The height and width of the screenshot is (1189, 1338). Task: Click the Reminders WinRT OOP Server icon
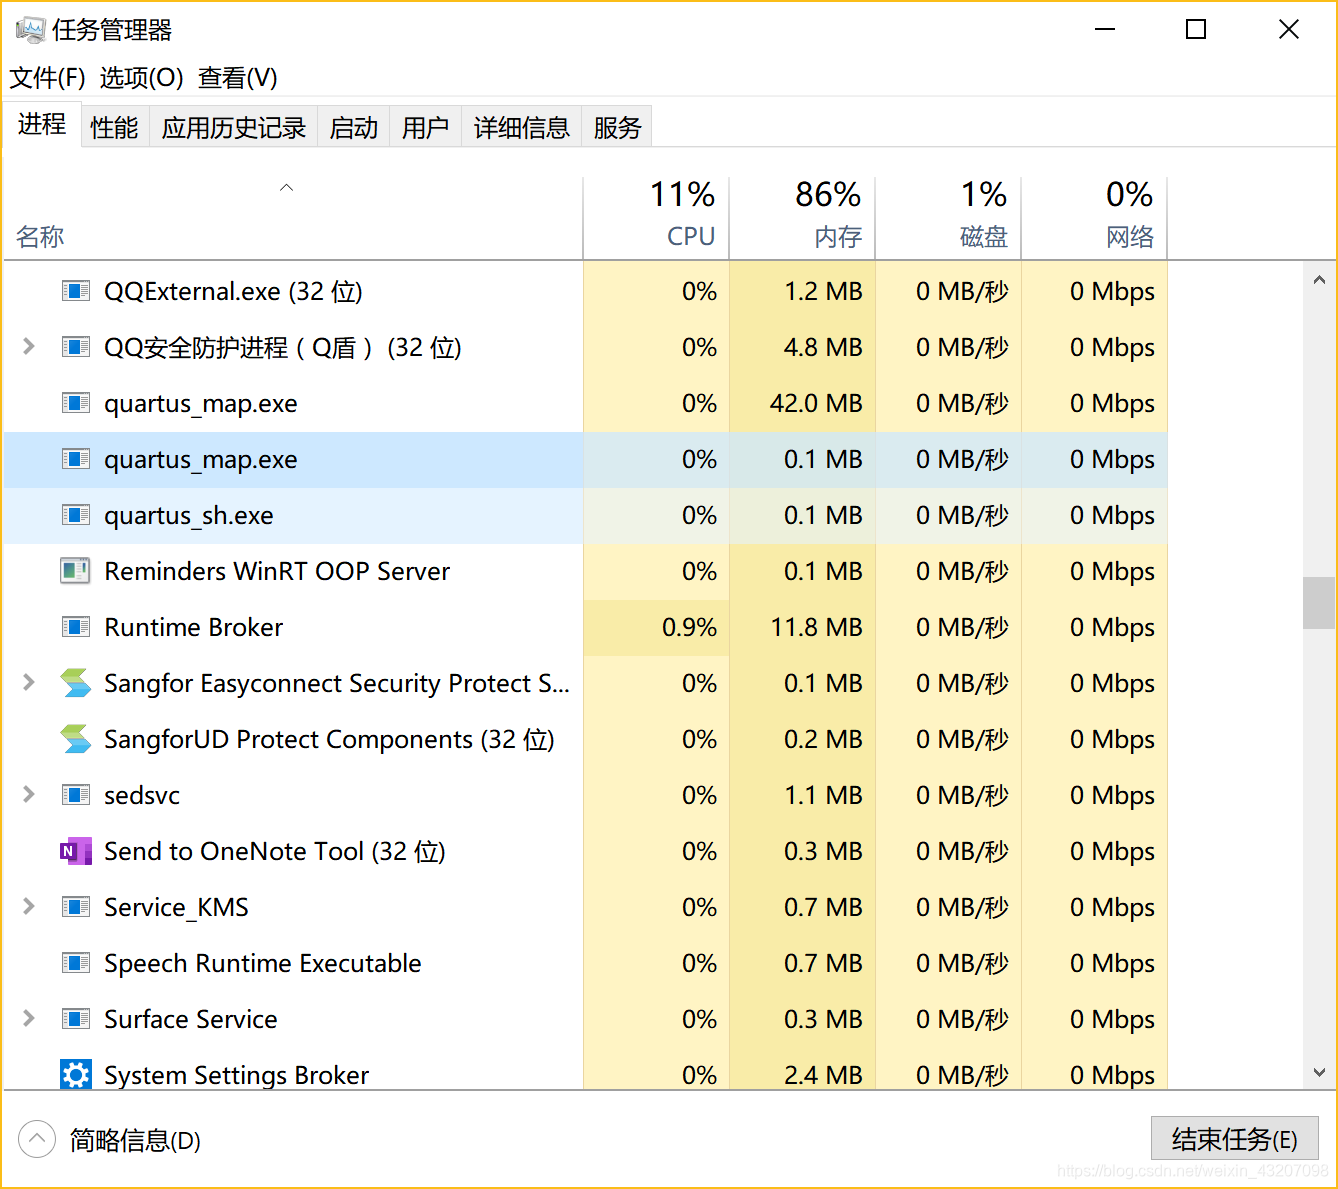click(x=76, y=571)
